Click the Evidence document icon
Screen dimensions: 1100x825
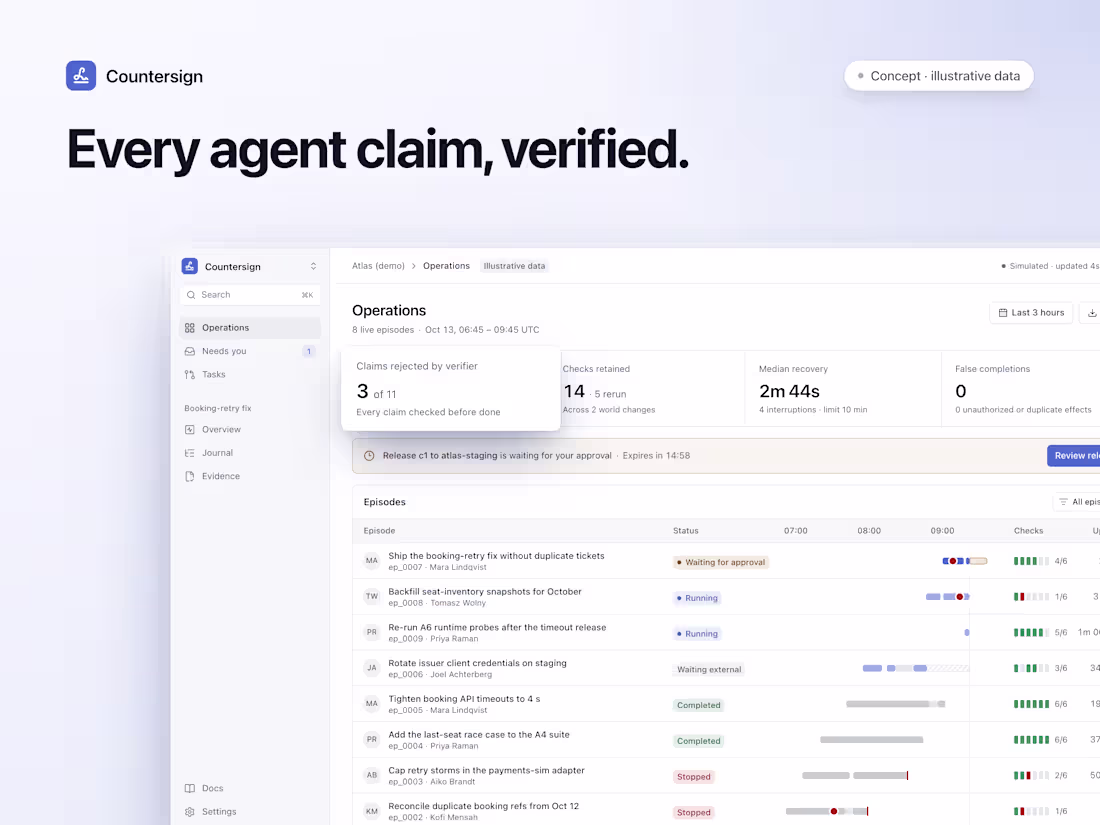pyautogui.click(x=189, y=476)
